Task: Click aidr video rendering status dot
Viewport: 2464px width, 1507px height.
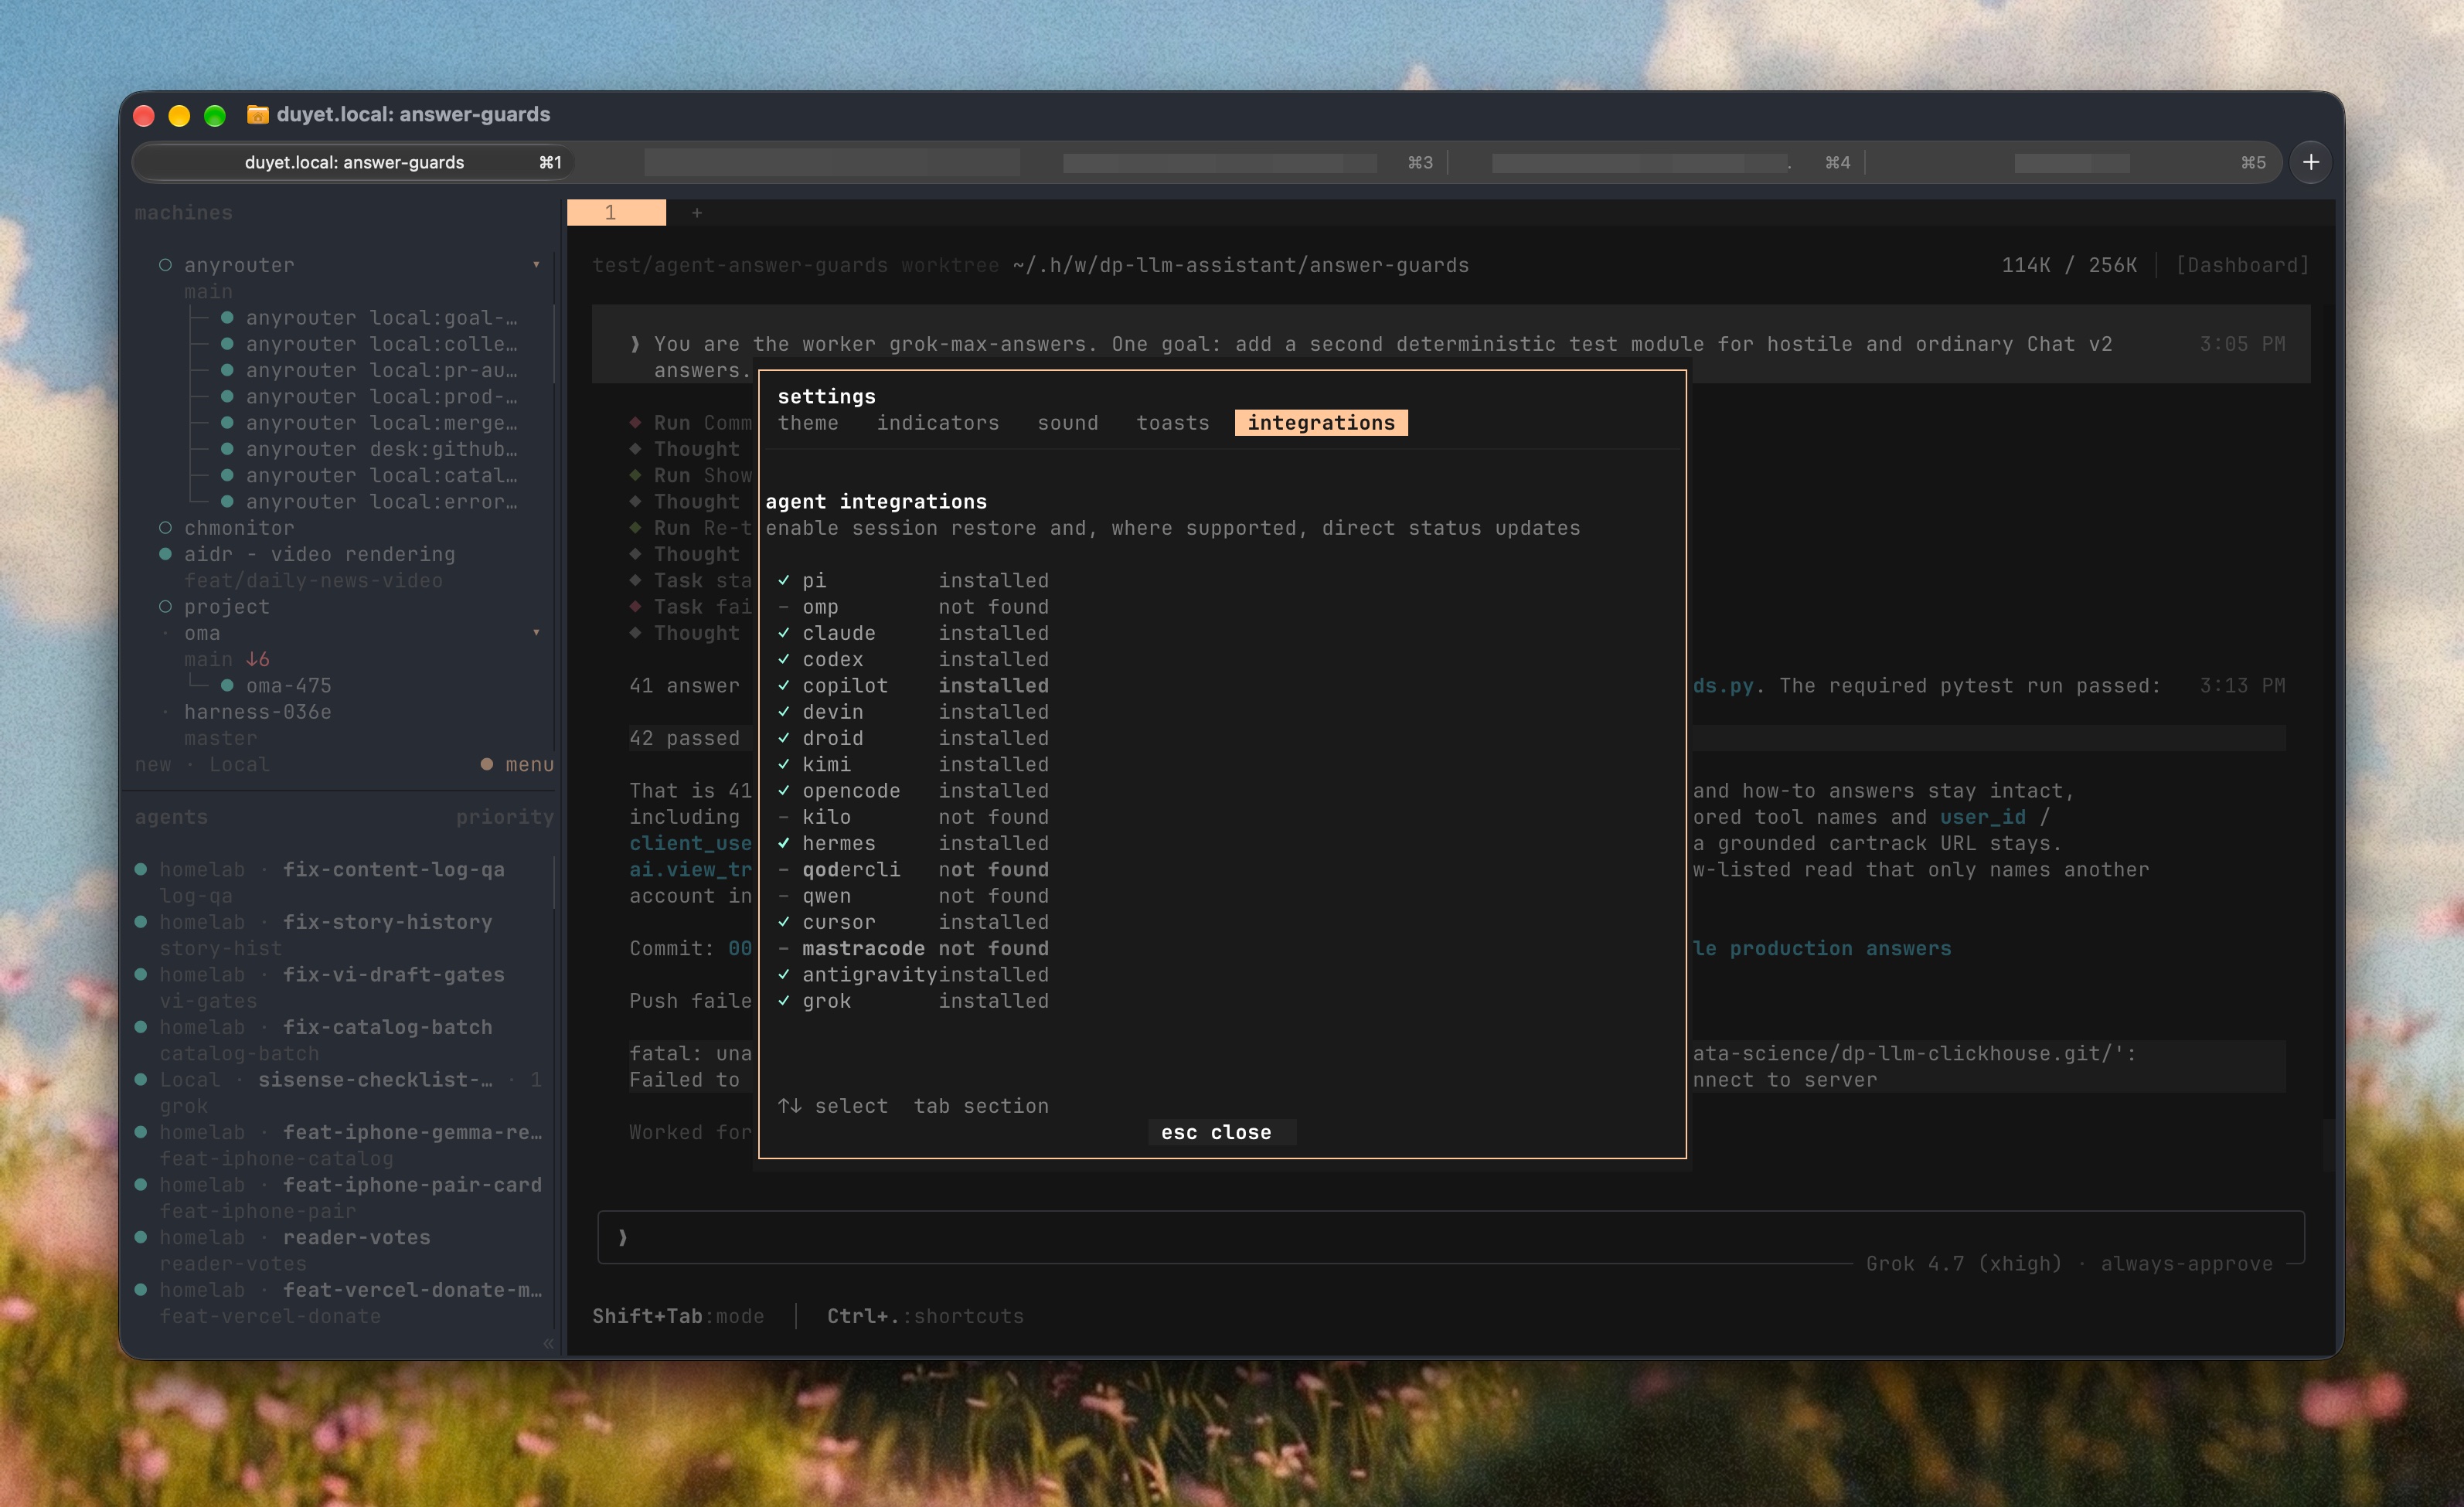Action: pos(165,554)
